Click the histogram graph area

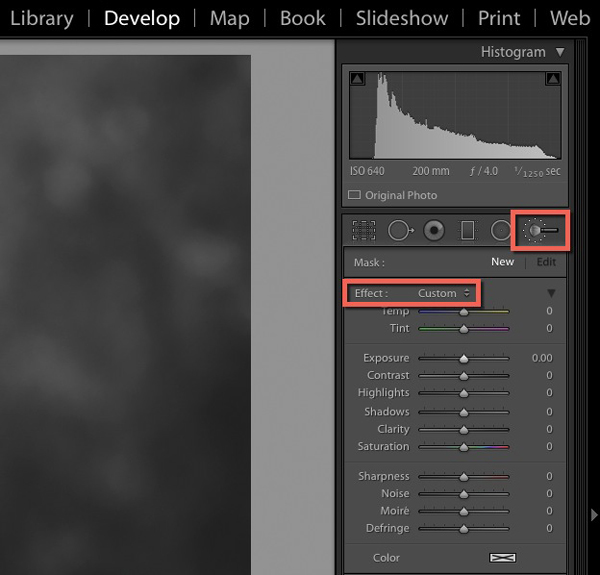(x=455, y=115)
